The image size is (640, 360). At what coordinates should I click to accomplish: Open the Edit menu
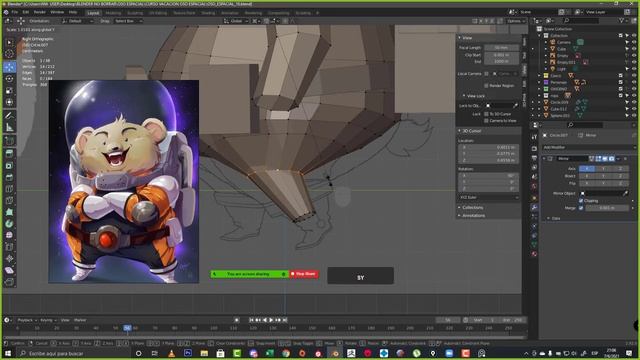pyautogui.click(x=26, y=12)
